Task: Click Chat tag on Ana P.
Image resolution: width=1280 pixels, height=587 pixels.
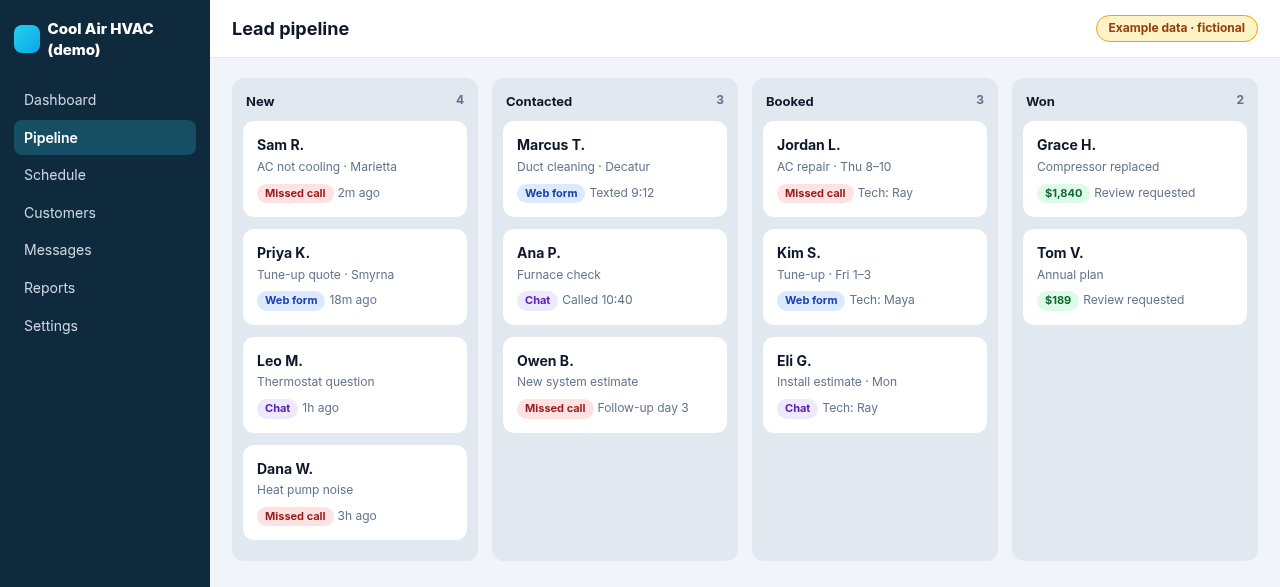Action: [x=537, y=300]
